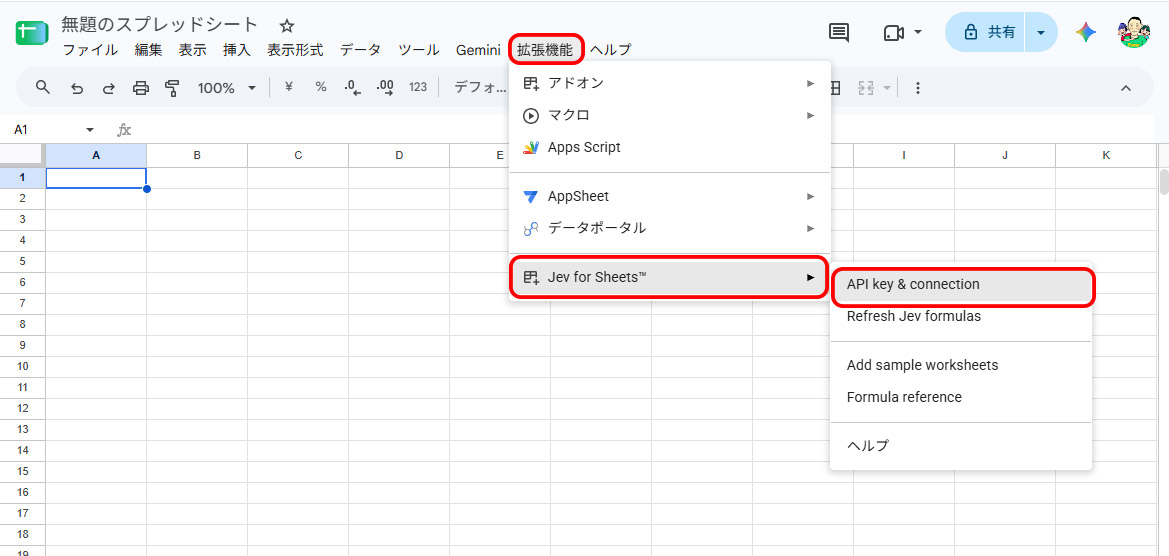Open the 編集 menu
The width and height of the screenshot is (1169, 556).
coord(148,50)
